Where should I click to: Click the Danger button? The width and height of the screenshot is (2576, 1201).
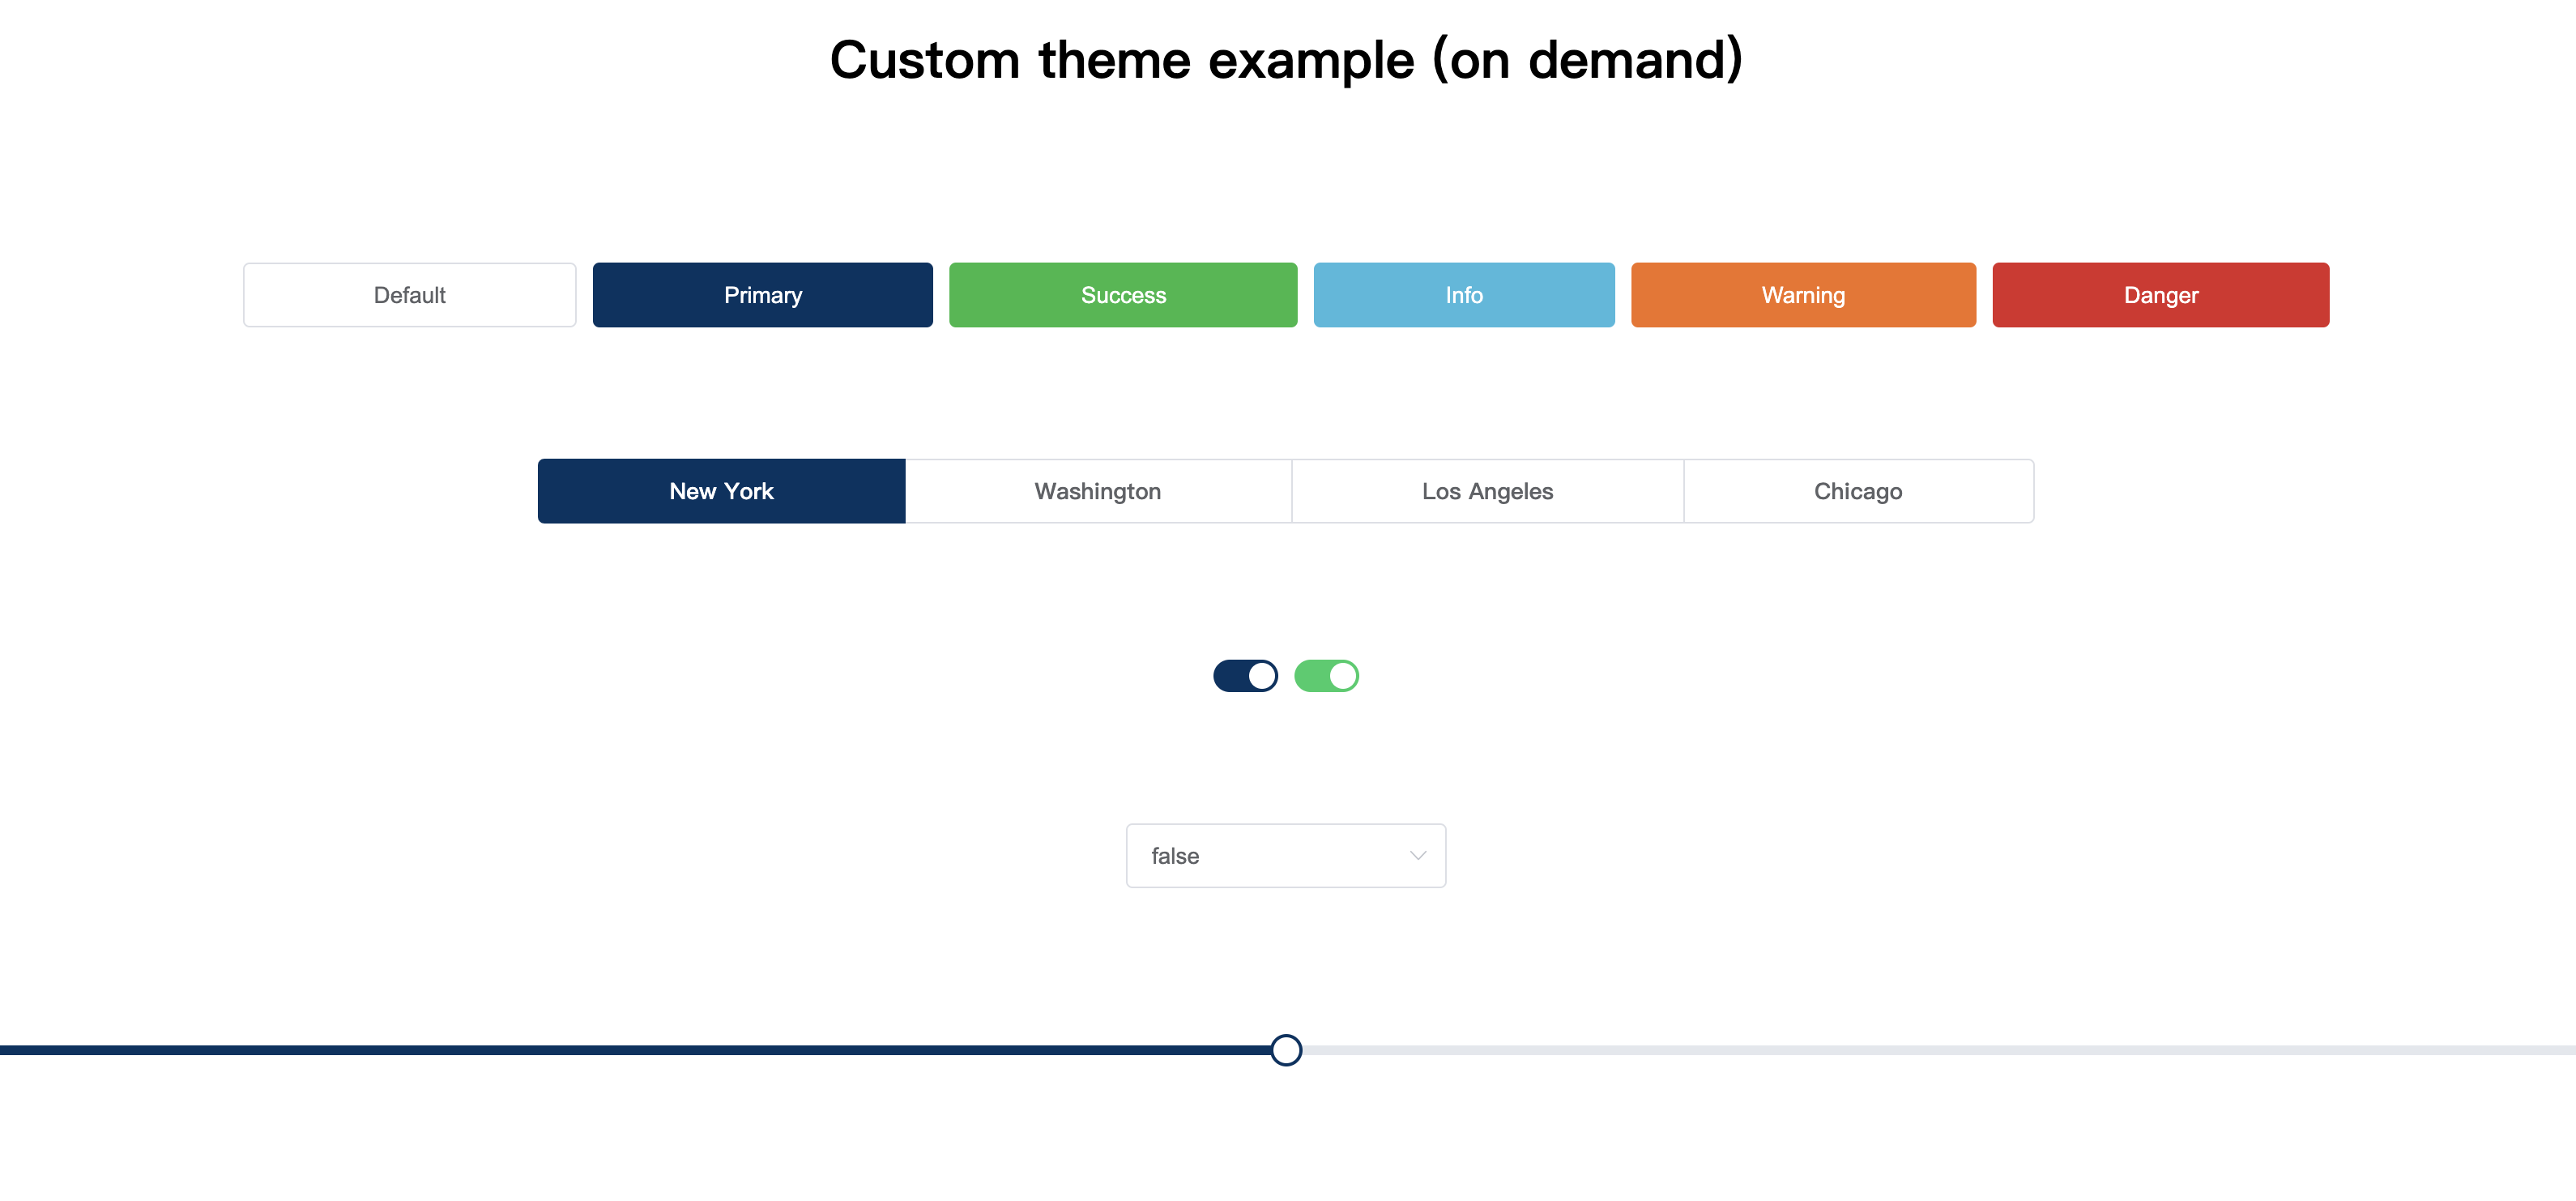coord(2160,294)
